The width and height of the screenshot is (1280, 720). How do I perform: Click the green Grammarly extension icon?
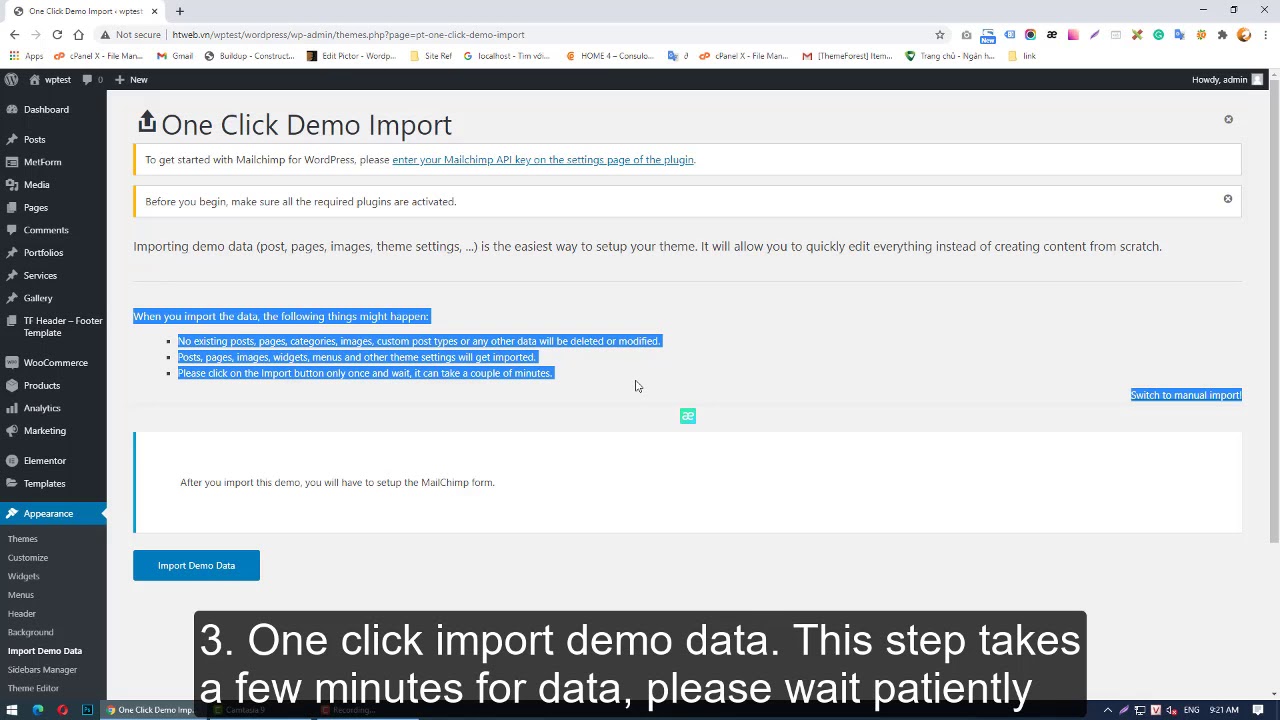[x=1158, y=35]
